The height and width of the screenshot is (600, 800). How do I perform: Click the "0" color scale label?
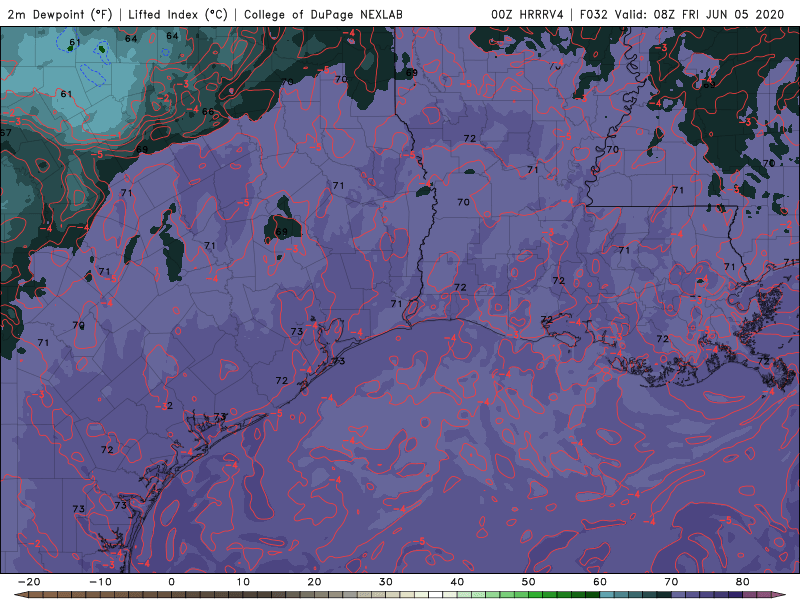pyautogui.click(x=171, y=582)
